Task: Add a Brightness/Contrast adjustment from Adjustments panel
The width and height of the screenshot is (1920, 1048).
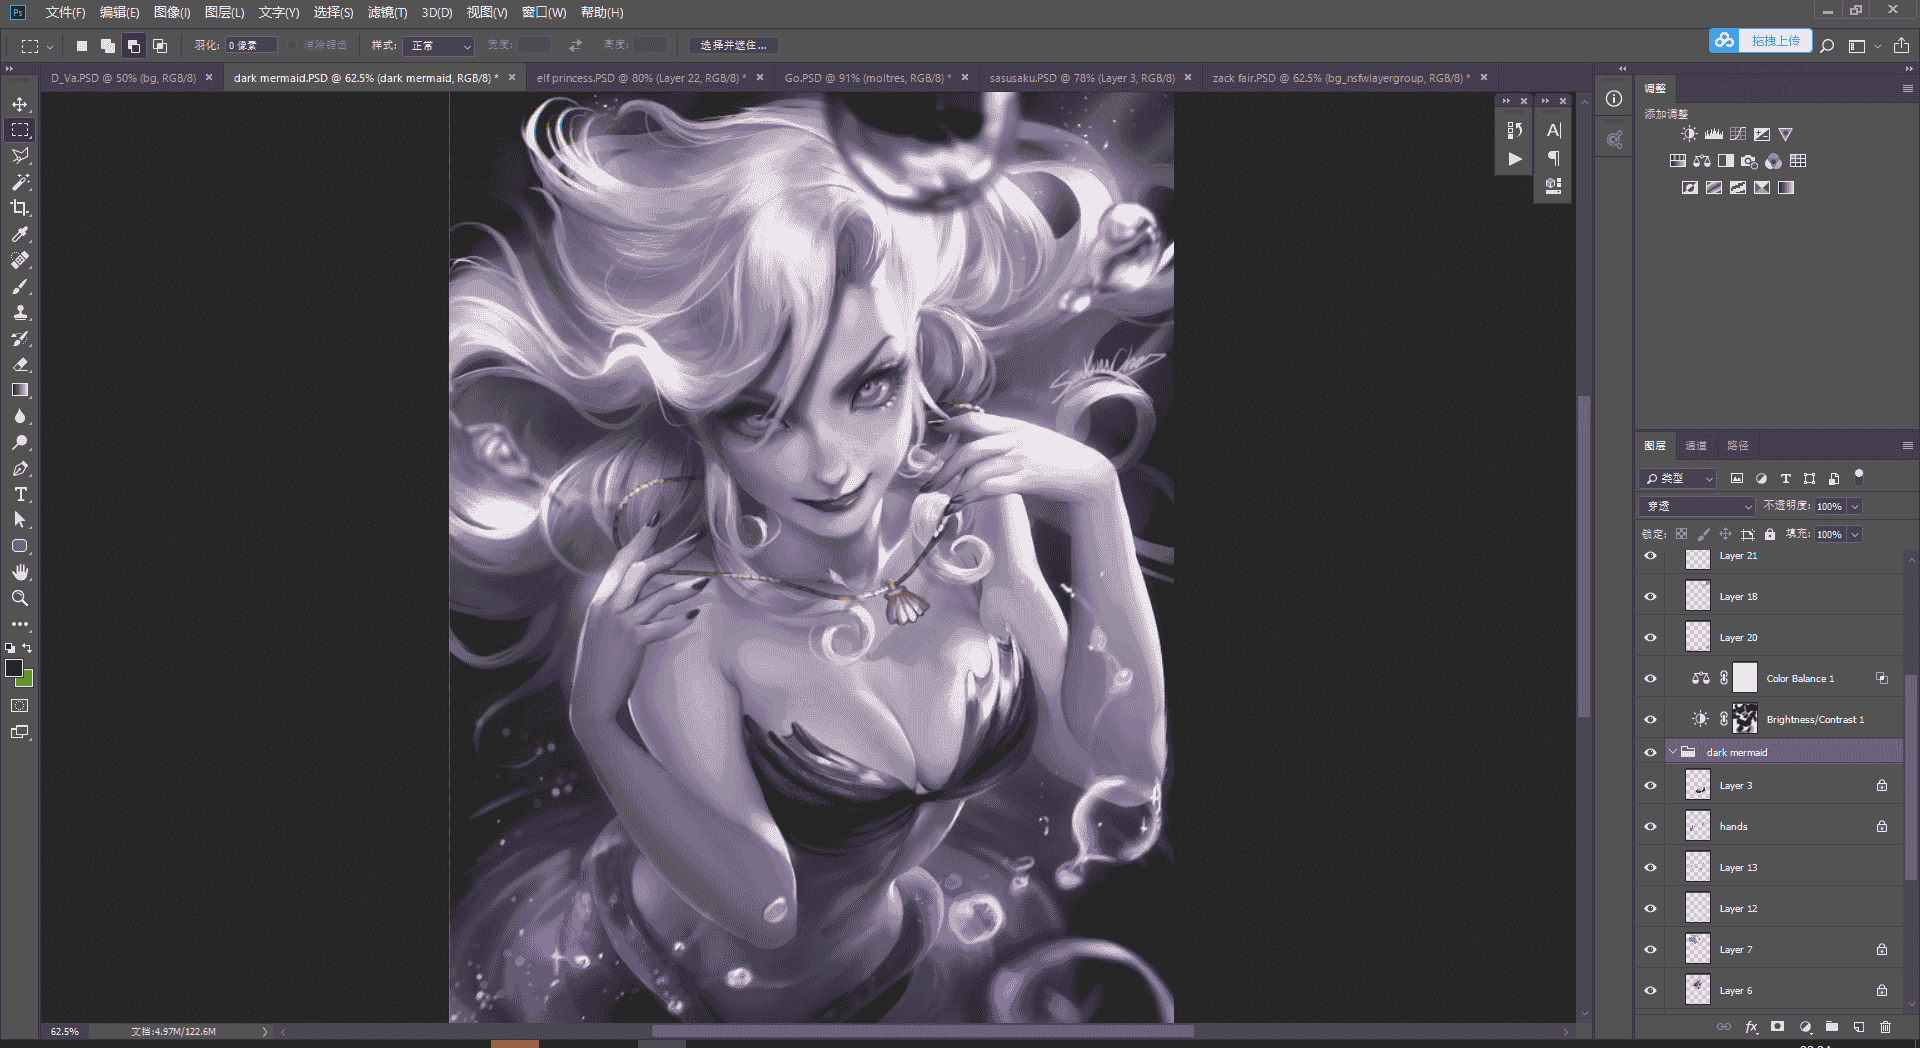Action: pos(1689,134)
